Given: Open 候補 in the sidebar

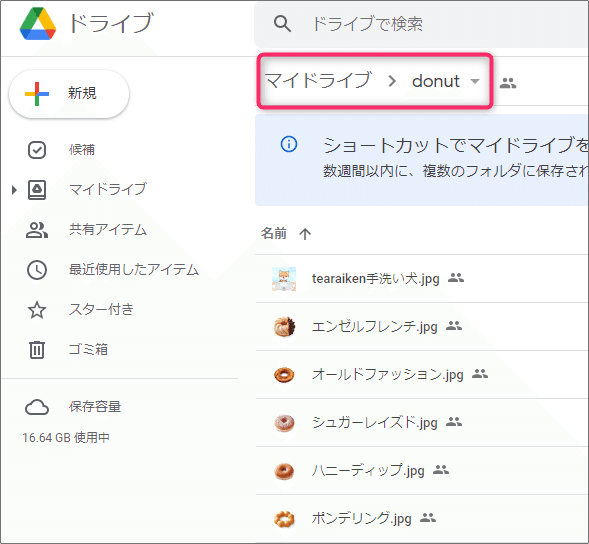Looking at the screenshot, I should click(82, 150).
